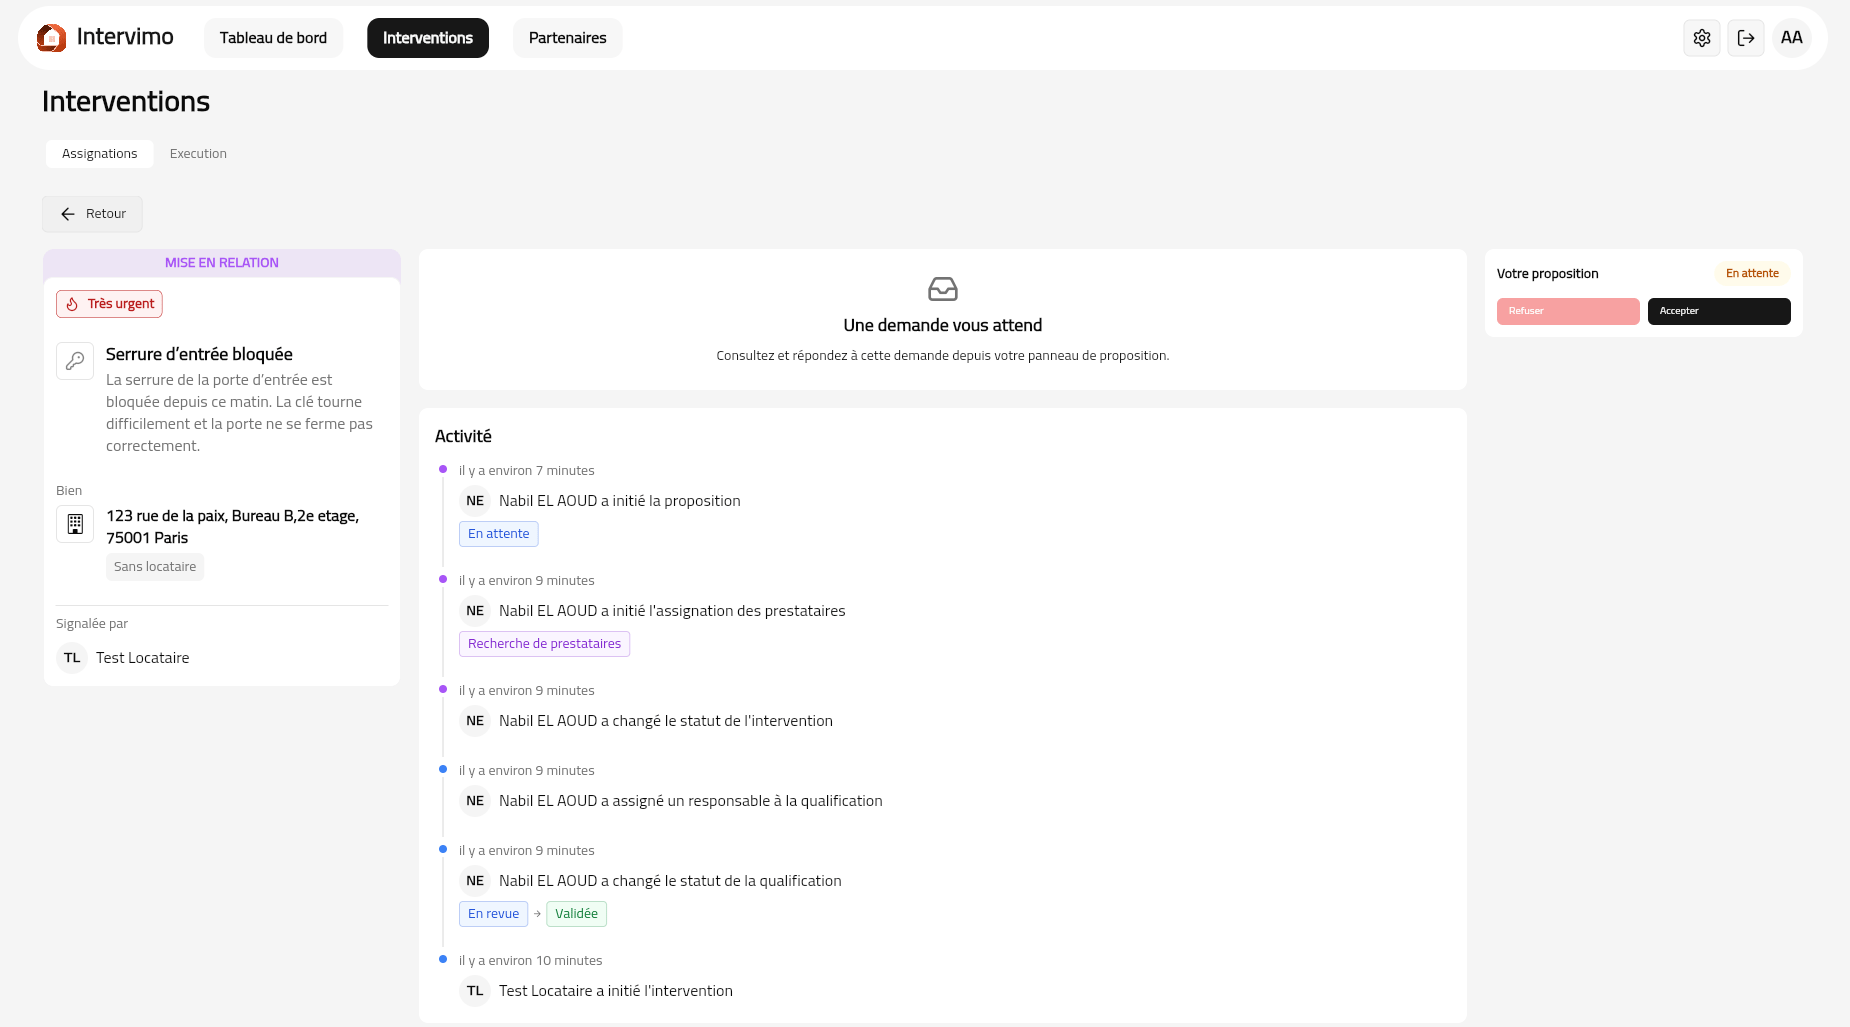Open settings via gear icon

[1702, 38]
